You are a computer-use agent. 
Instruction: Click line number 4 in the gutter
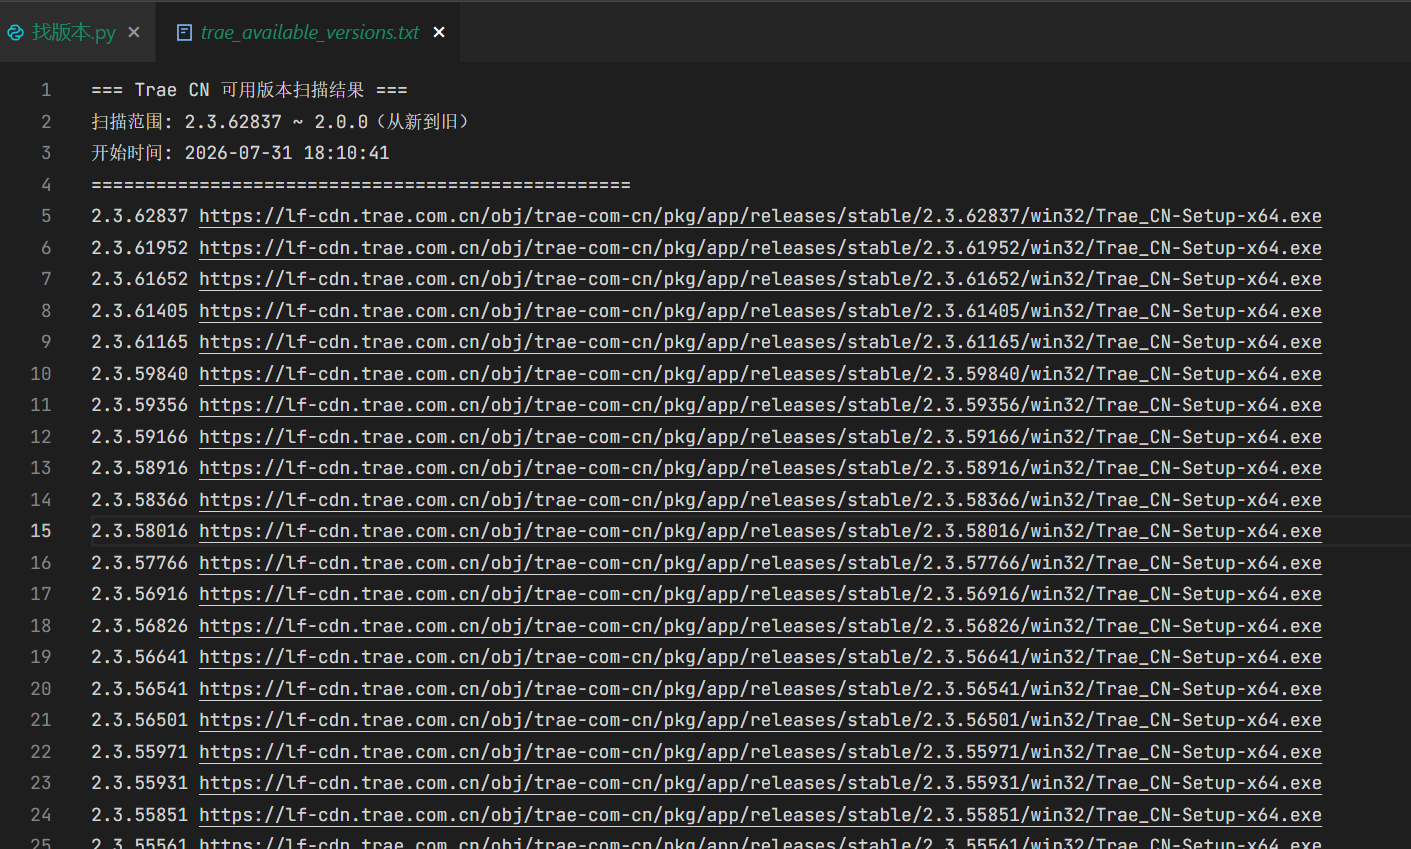pyautogui.click(x=46, y=185)
